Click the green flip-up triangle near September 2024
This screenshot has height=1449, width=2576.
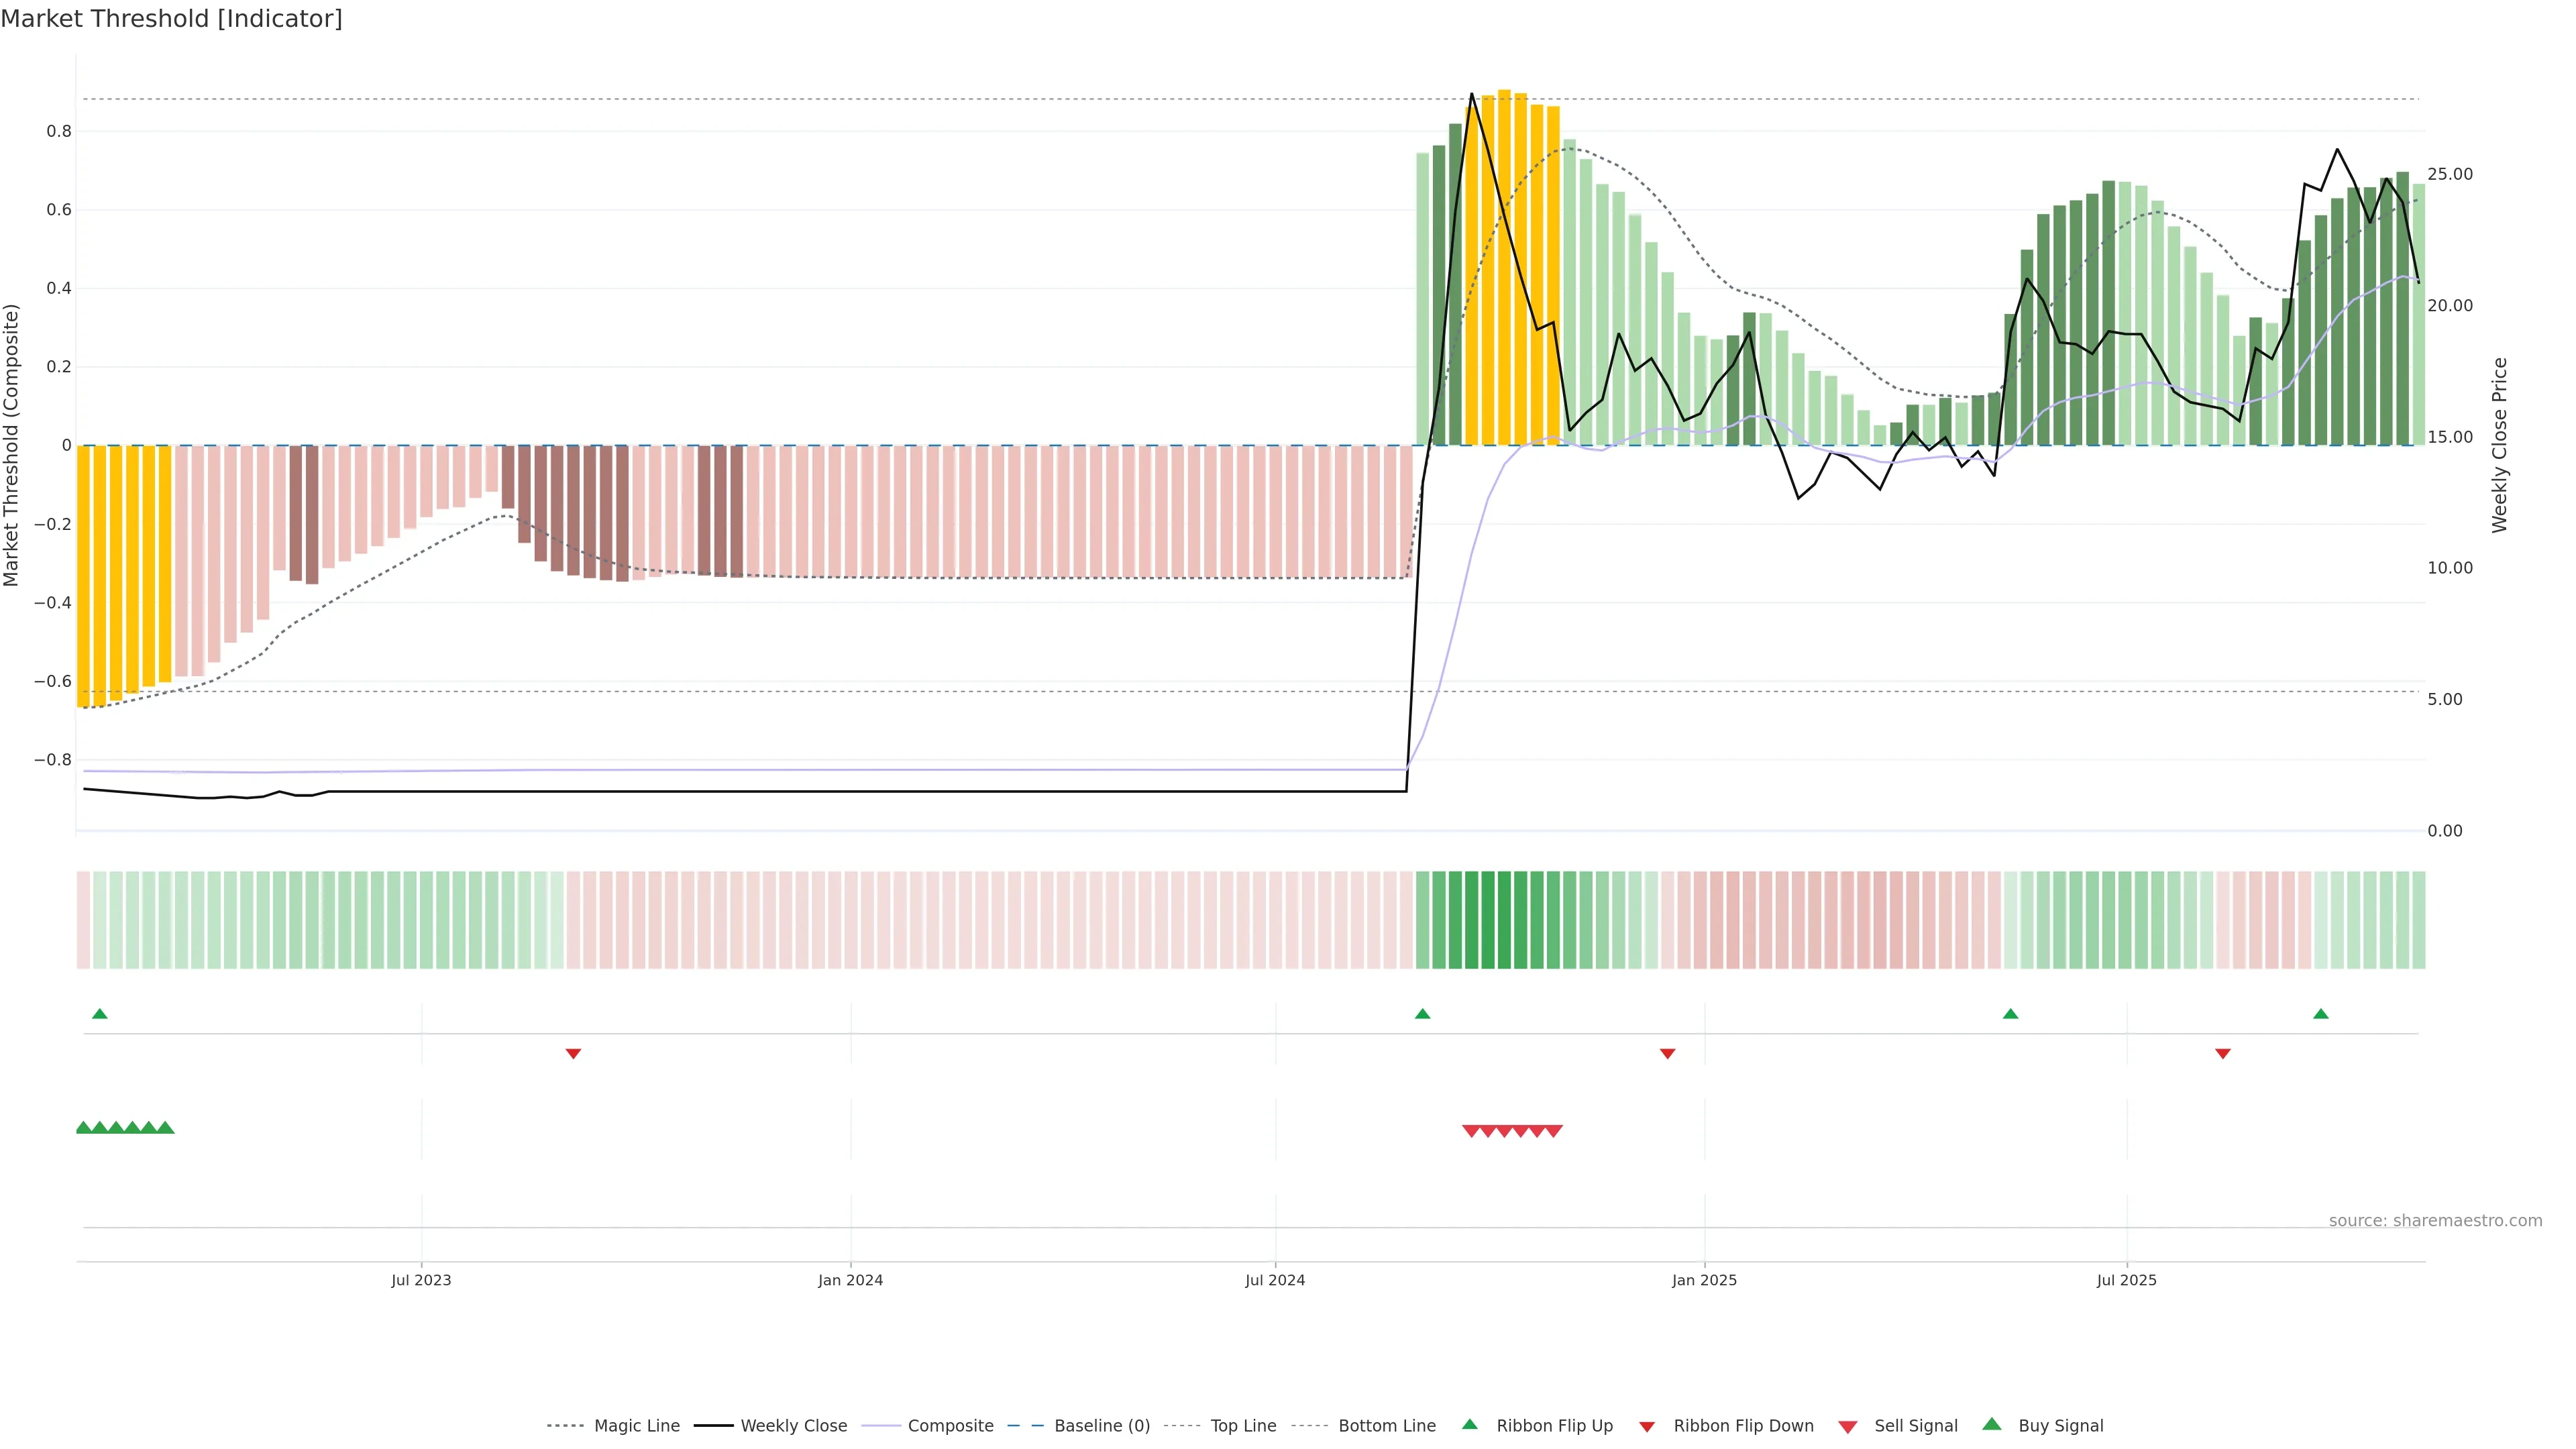(x=1422, y=1014)
